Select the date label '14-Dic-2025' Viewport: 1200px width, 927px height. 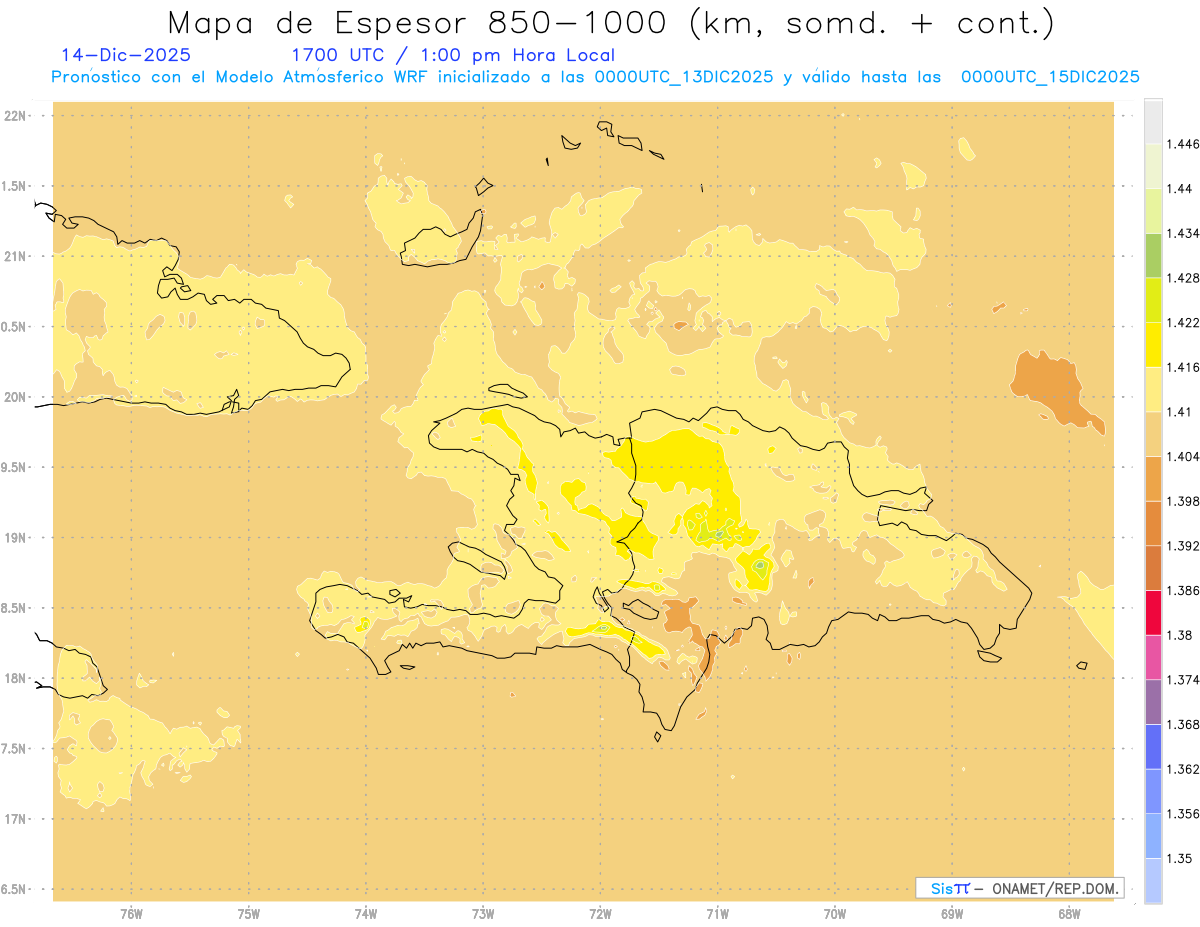[x=126, y=56]
